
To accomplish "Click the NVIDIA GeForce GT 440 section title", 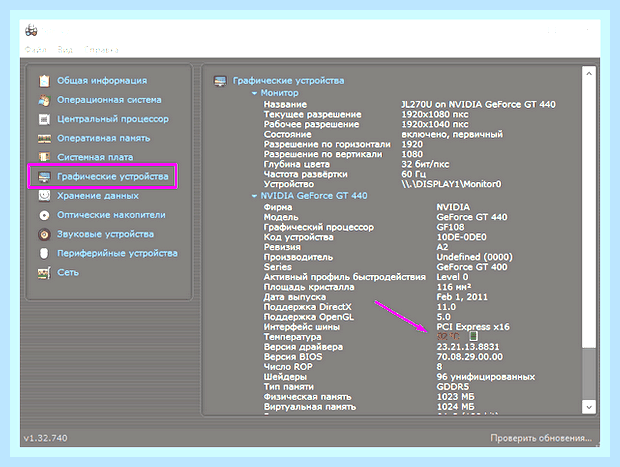I will pos(314,196).
